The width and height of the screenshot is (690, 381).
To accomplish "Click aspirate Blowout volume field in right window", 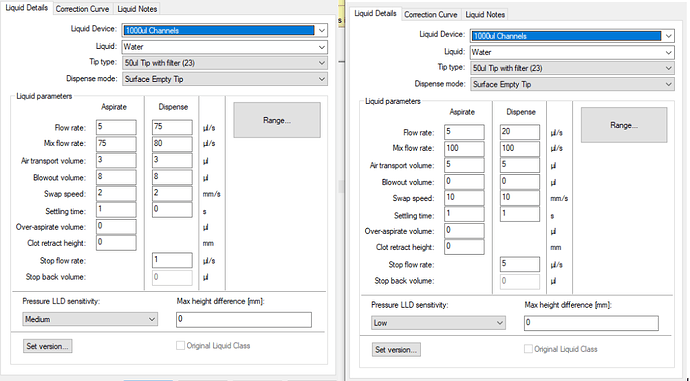I will (x=464, y=182).
